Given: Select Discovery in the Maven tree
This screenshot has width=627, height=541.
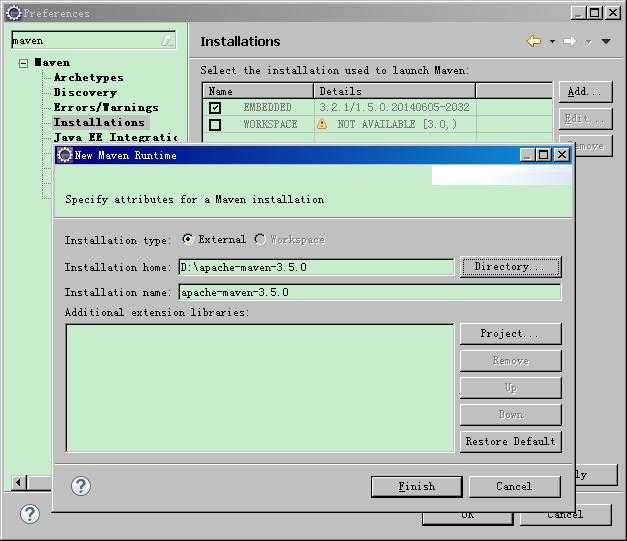Looking at the screenshot, I should (x=85, y=92).
